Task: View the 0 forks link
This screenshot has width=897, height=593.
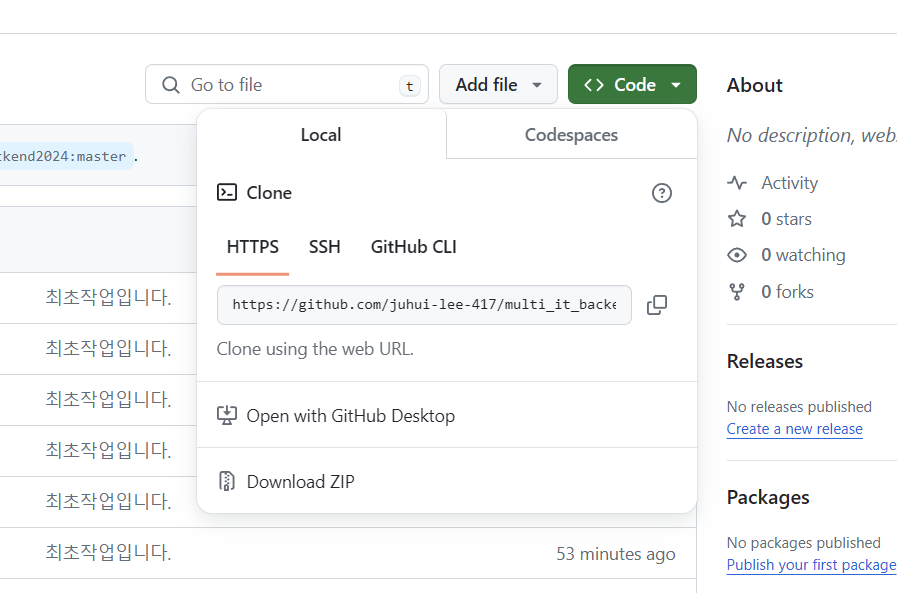Action: (787, 292)
